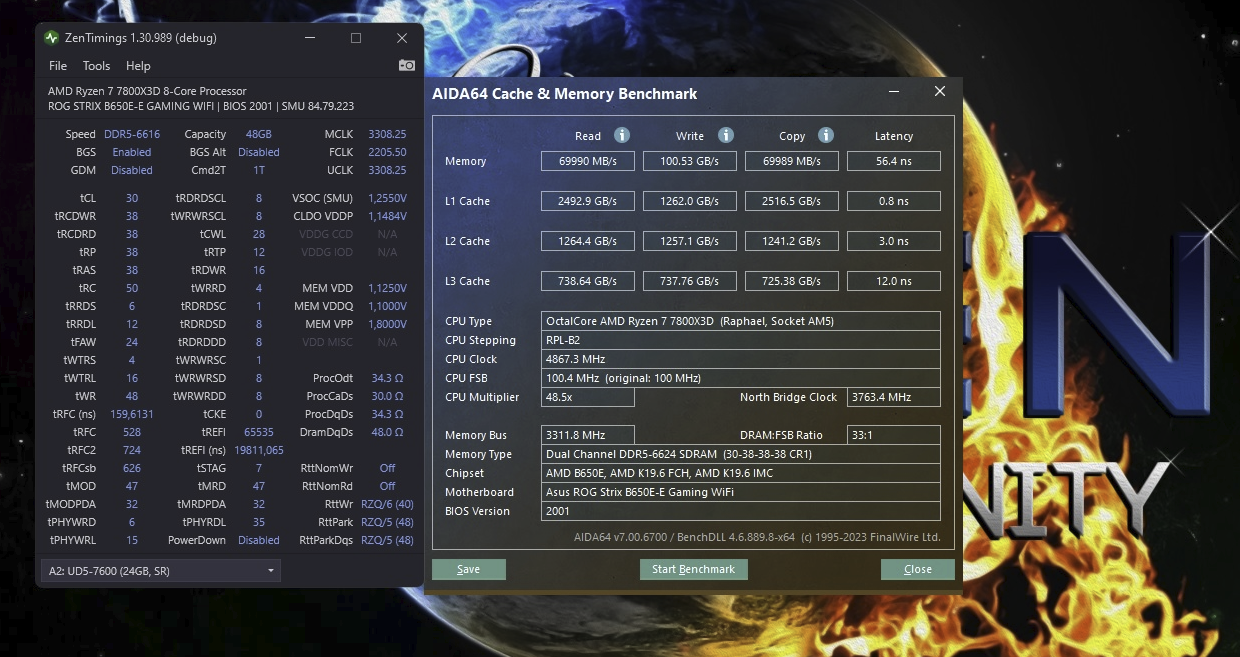Viewport: 1240px width, 657px height.
Task: Open the File menu in ZenTimings
Action: [x=58, y=66]
